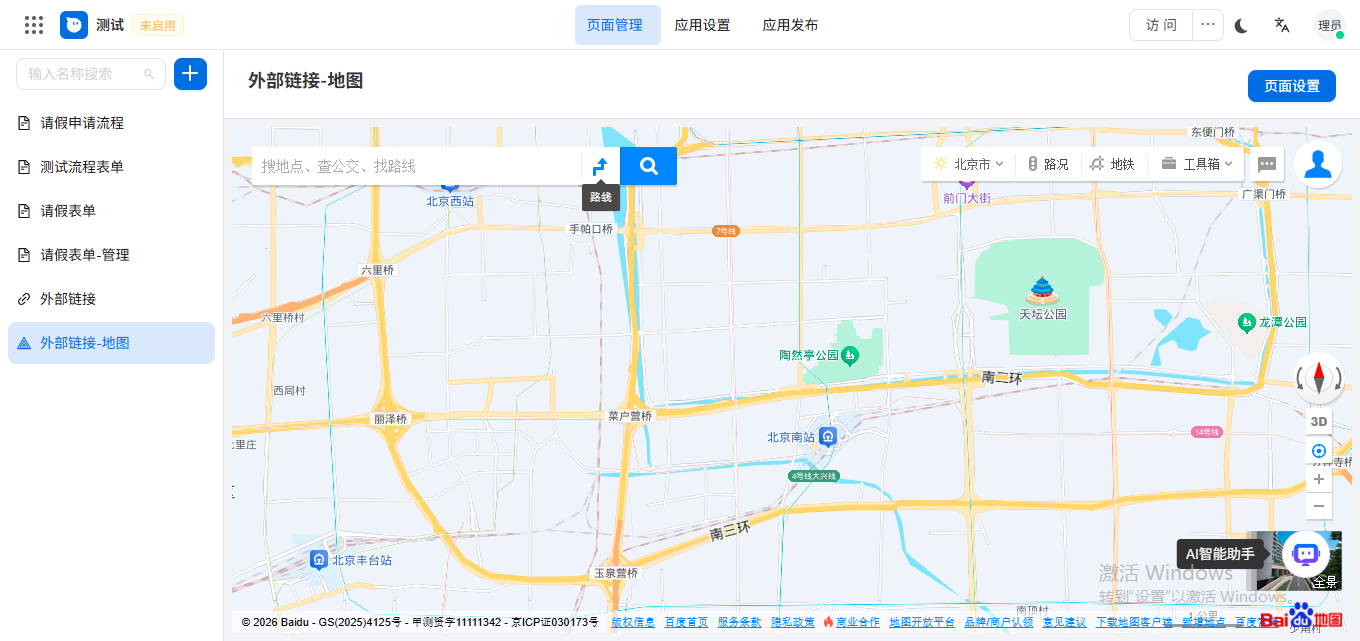Click the 菜户营桥 map label
Screen dimensions: 1360x641
tap(630, 416)
